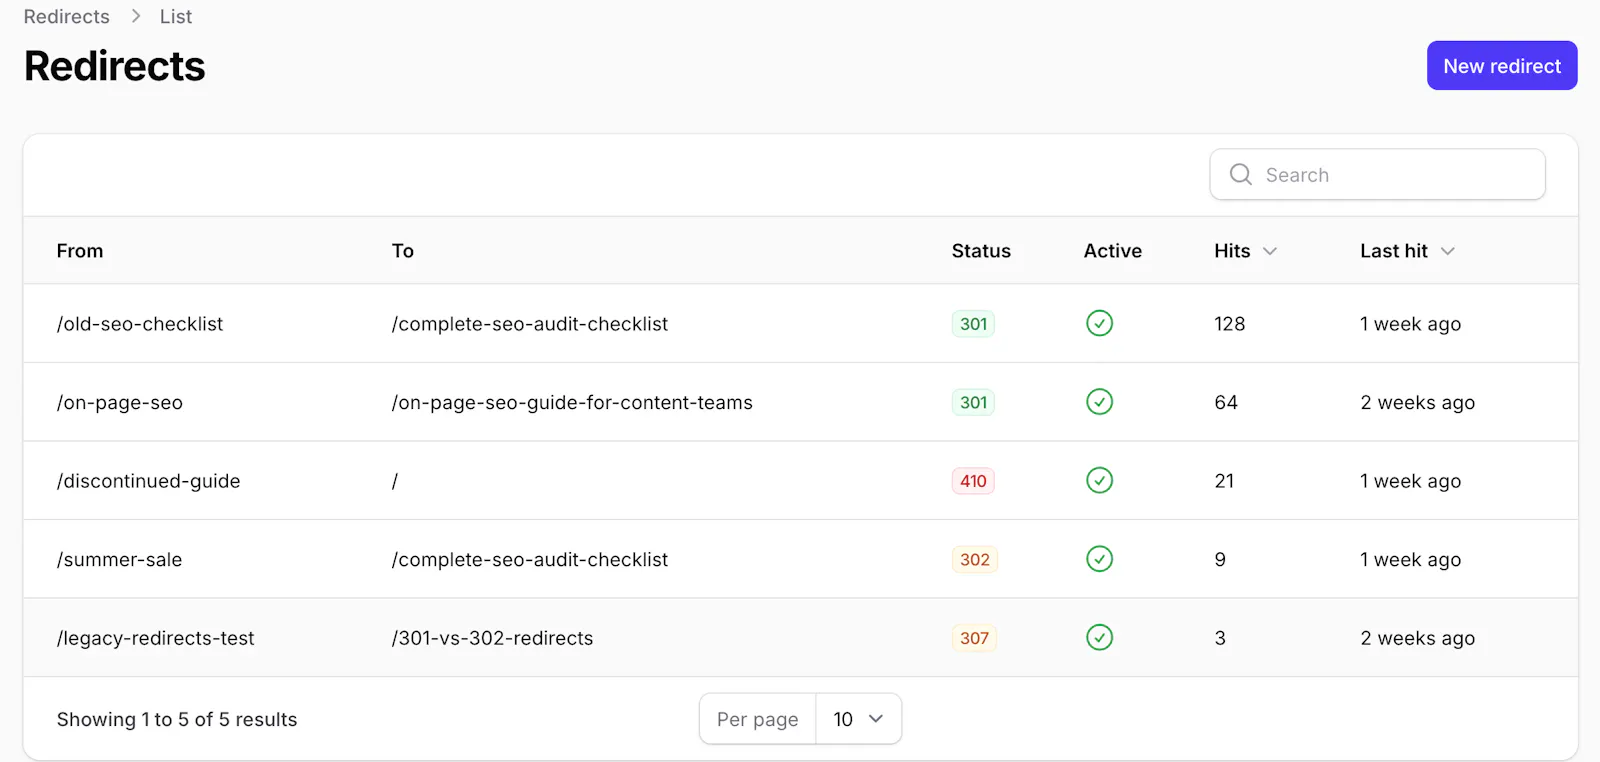Click the New redirect button

(x=1502, y=66)
